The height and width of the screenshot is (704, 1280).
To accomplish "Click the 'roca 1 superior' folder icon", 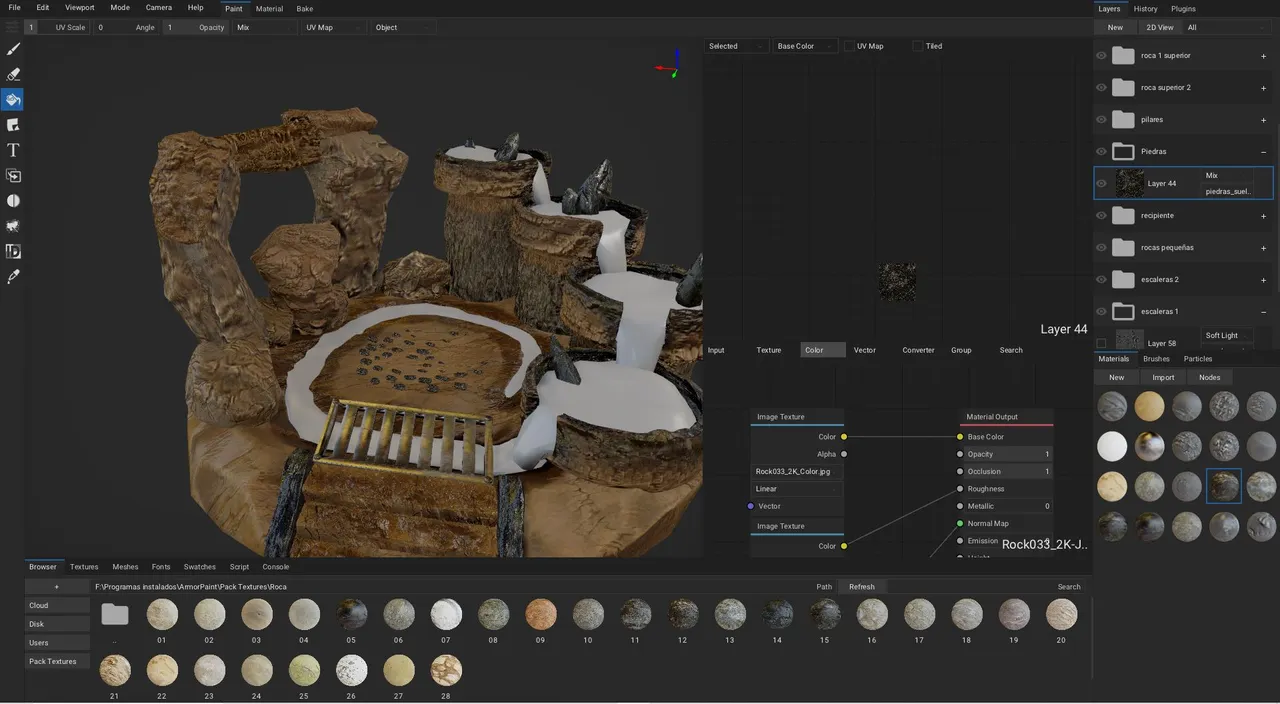I will (x=1123, y=56).
